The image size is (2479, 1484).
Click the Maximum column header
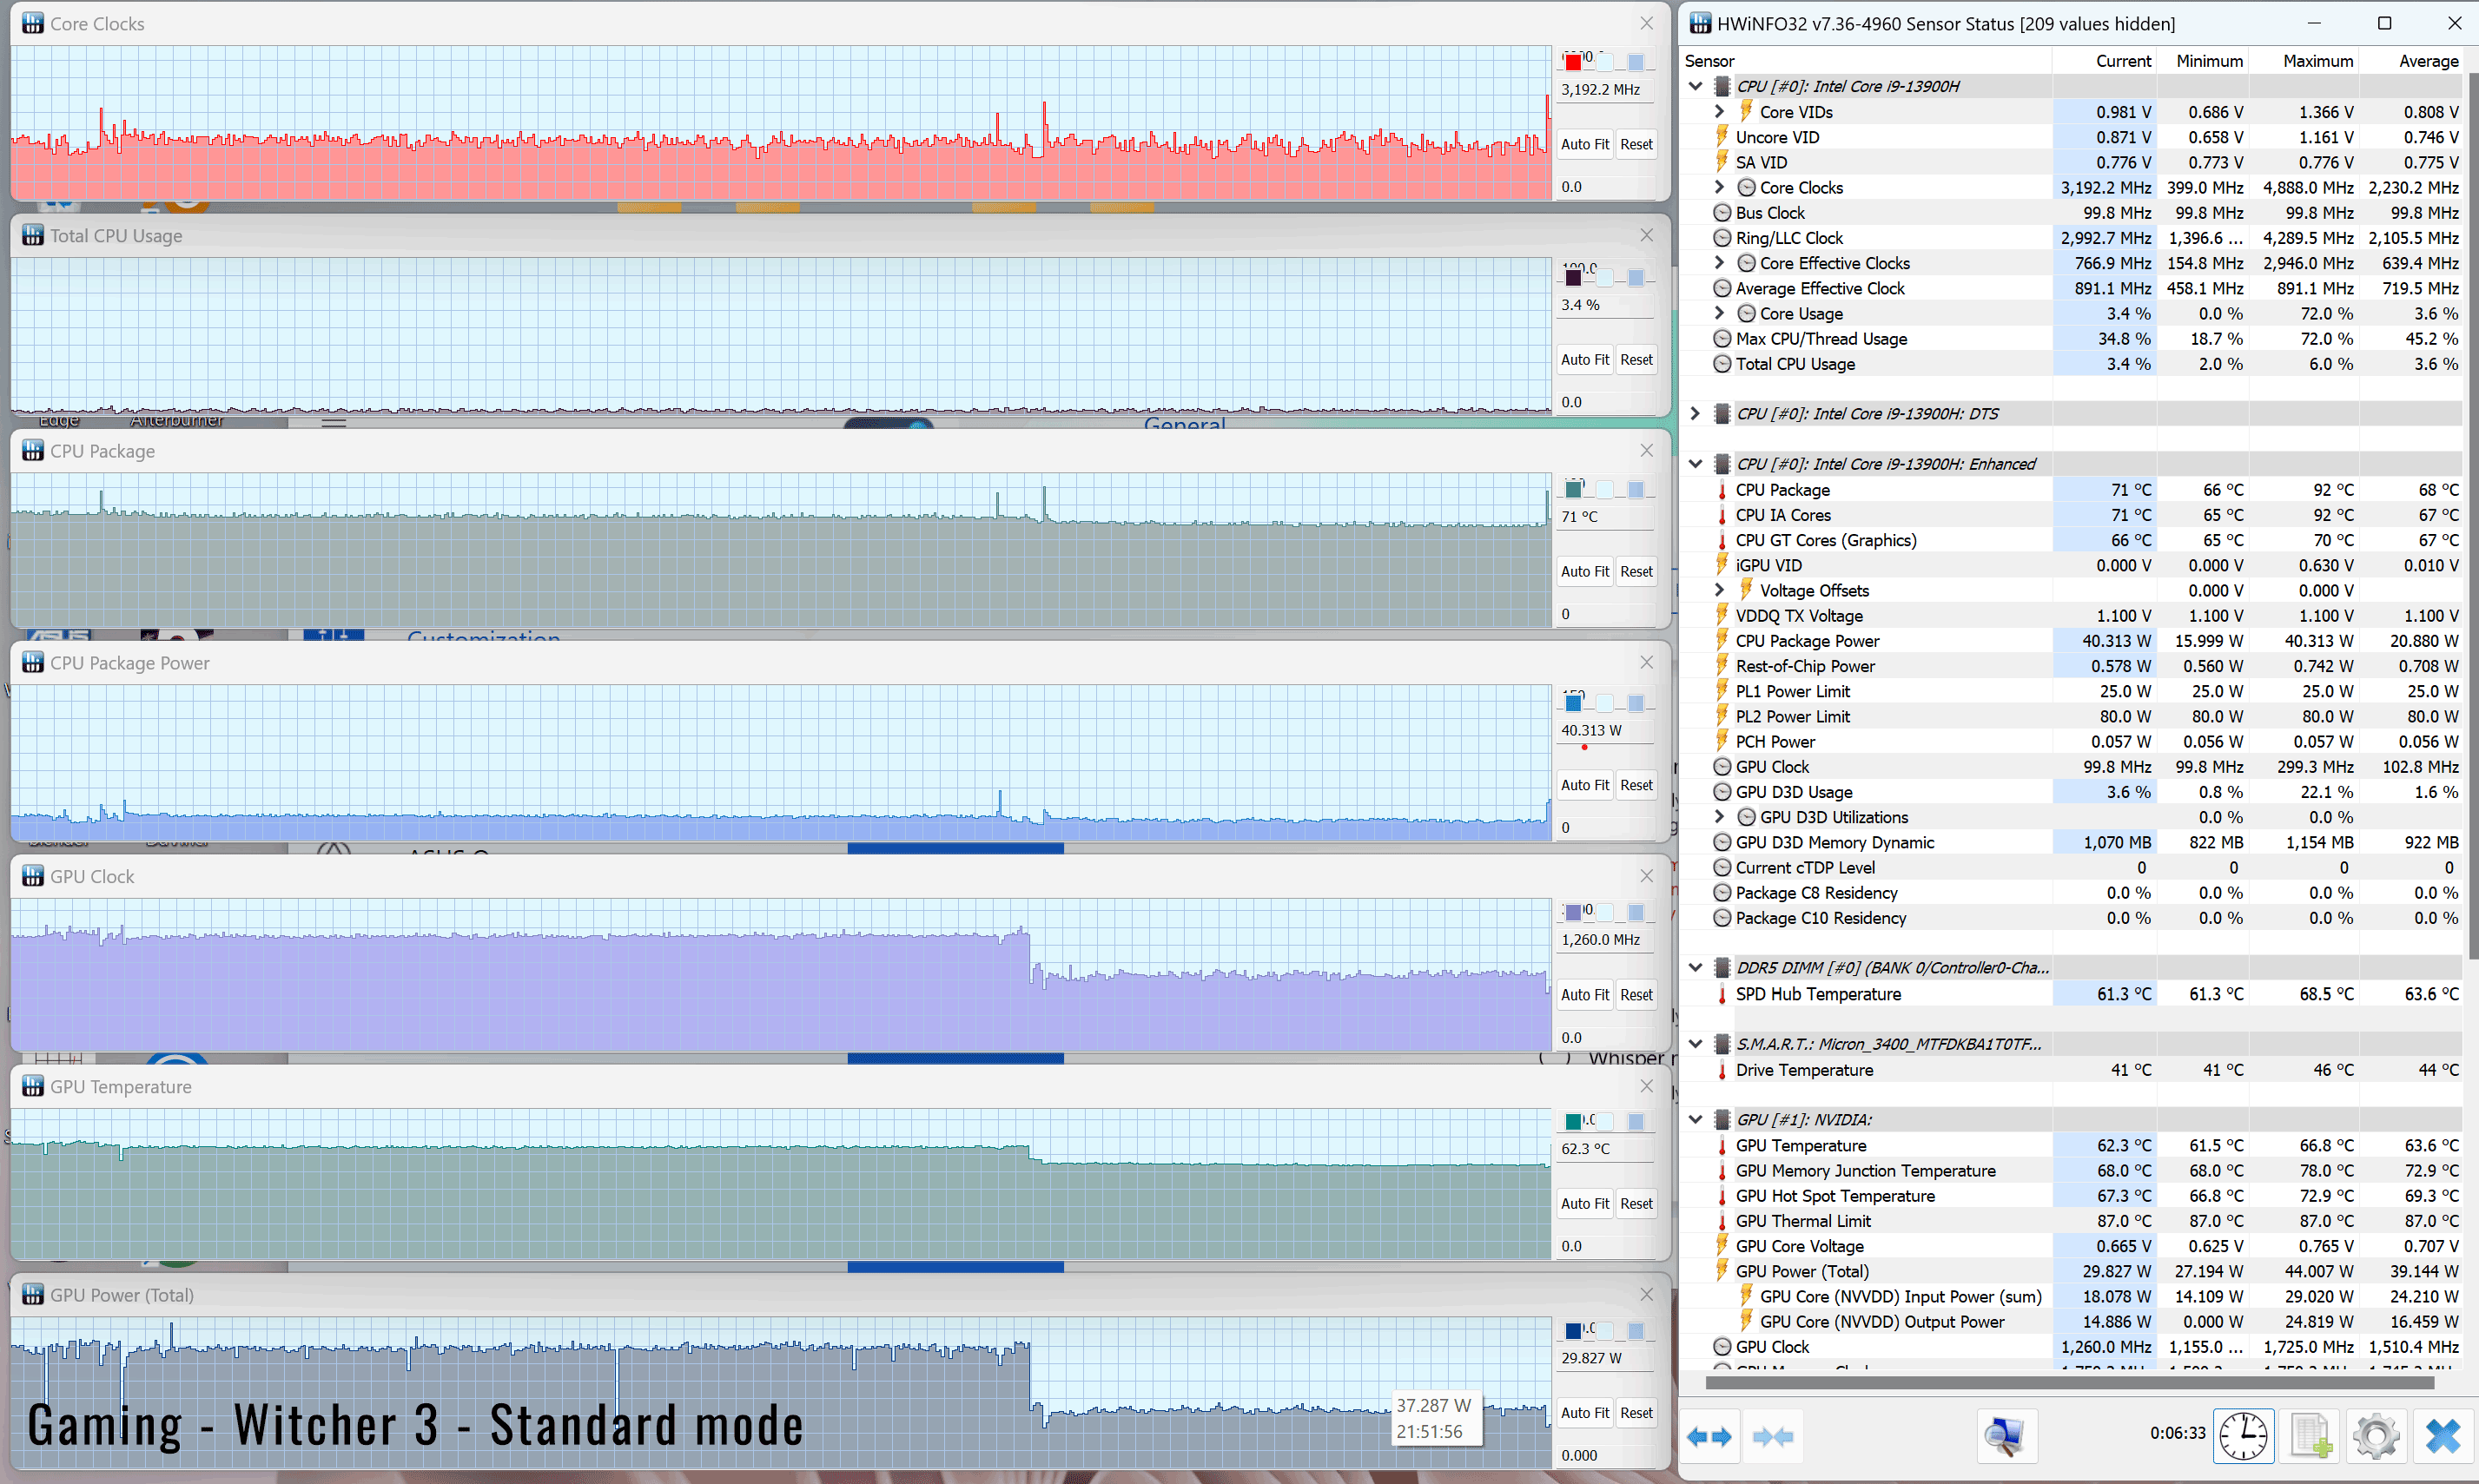click(2303, 61)
